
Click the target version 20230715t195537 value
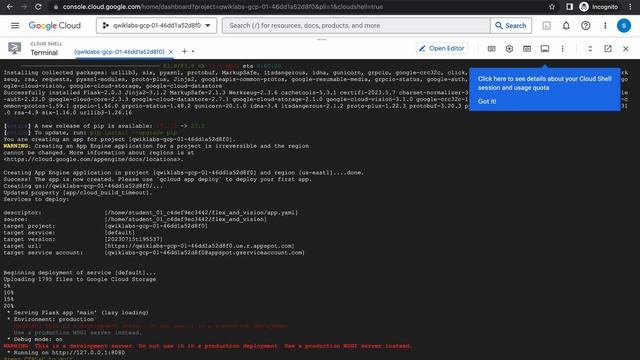(133, 239)
